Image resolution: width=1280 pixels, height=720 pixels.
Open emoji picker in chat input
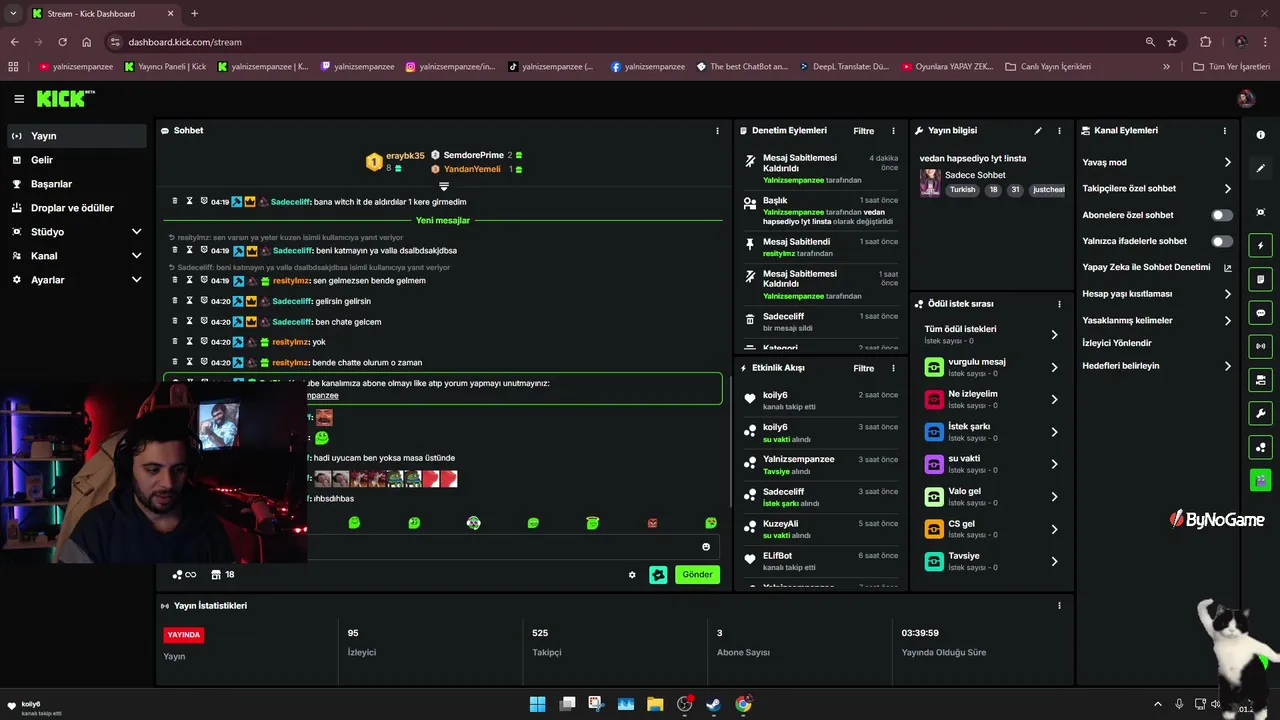click(x=706, y=547)
